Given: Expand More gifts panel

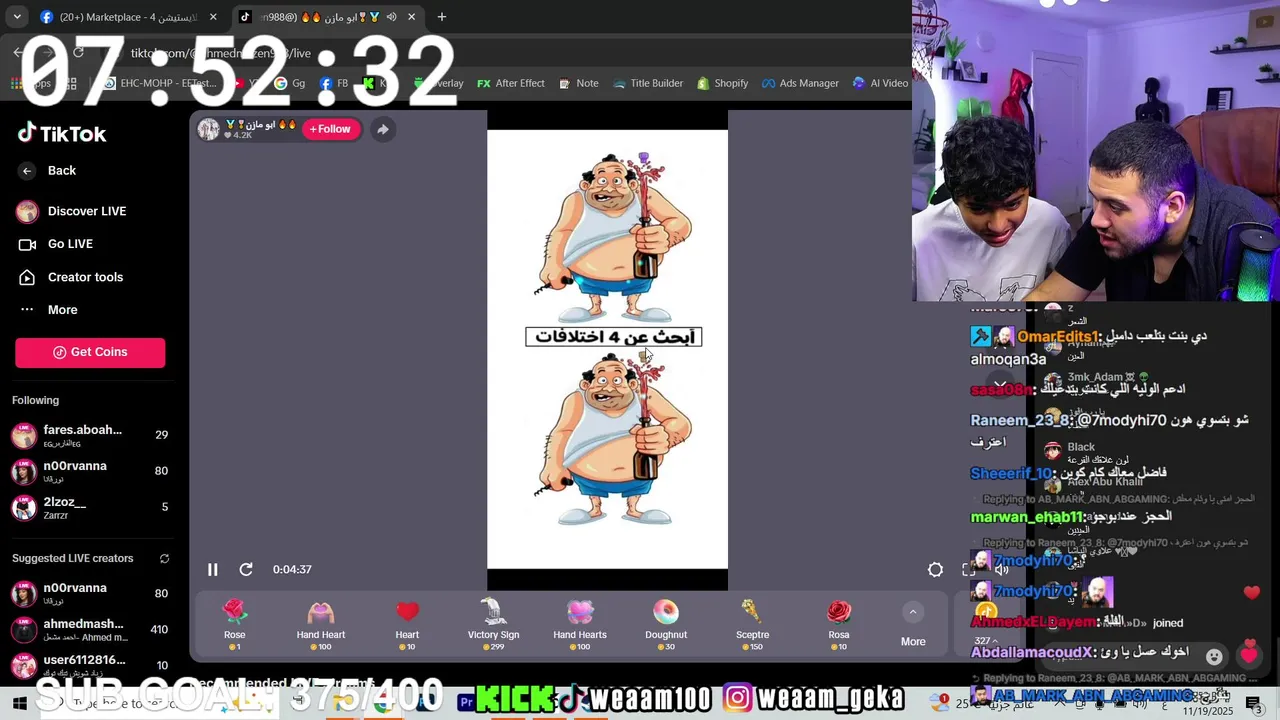Looking at the screenshot, I should pyautogui.click(x=913, y=626).
